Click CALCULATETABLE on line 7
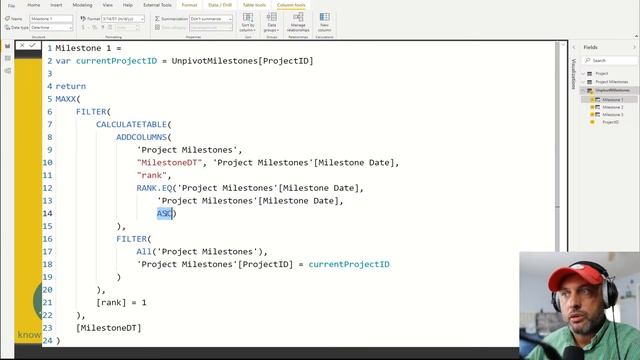This screenshot has height=360, width=640. 131,124
